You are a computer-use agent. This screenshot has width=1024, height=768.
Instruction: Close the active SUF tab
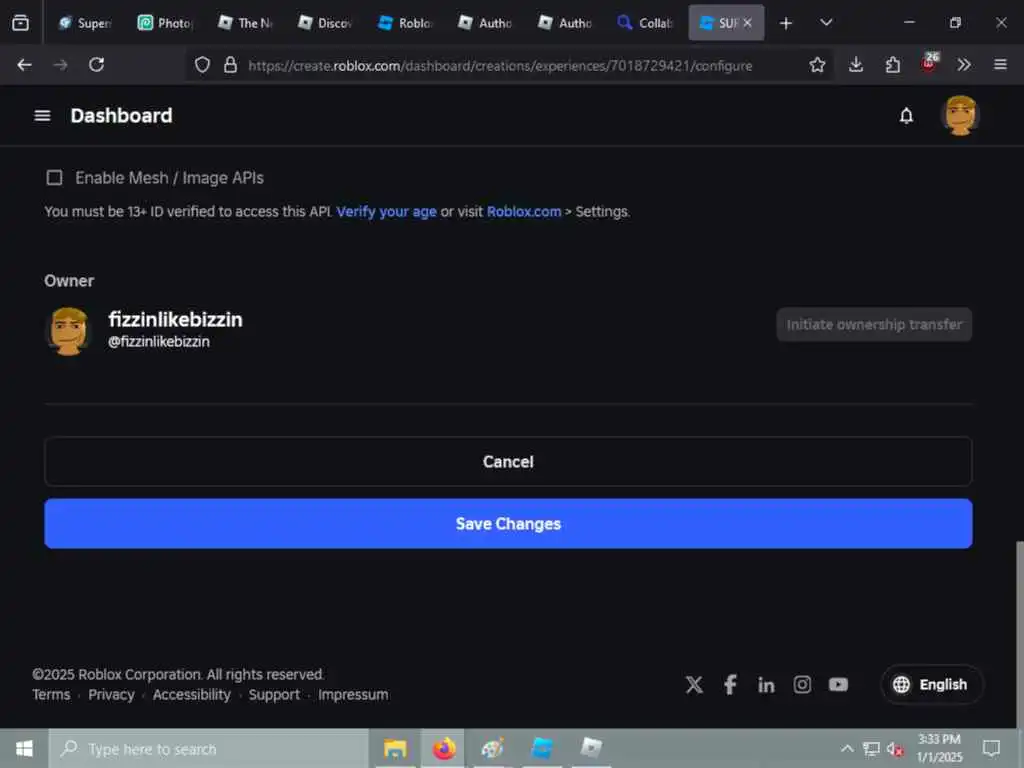[x=748, y=23]
